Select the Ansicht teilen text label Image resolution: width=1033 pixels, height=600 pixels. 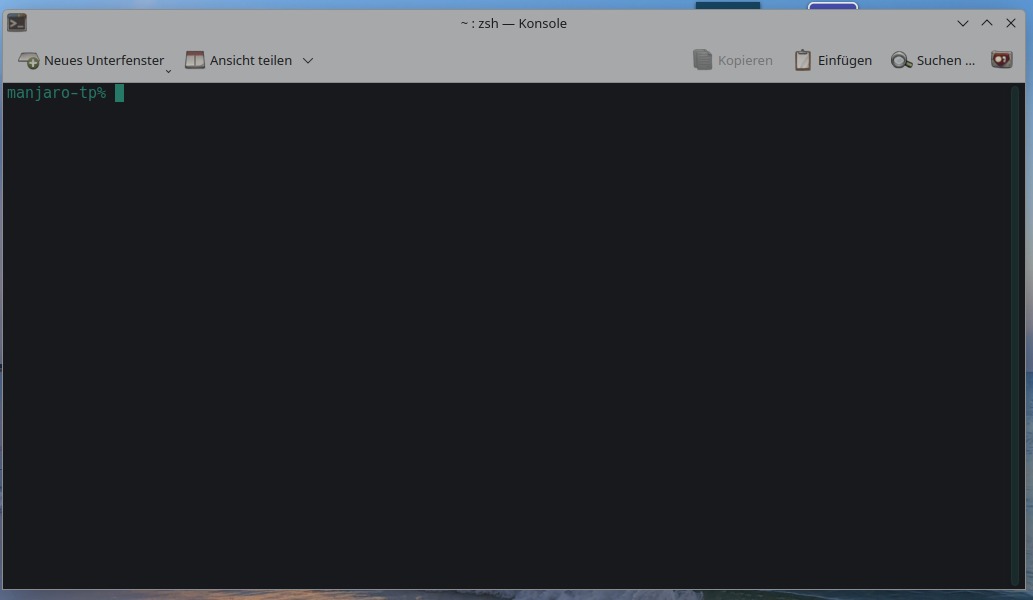tap(251, 61)
